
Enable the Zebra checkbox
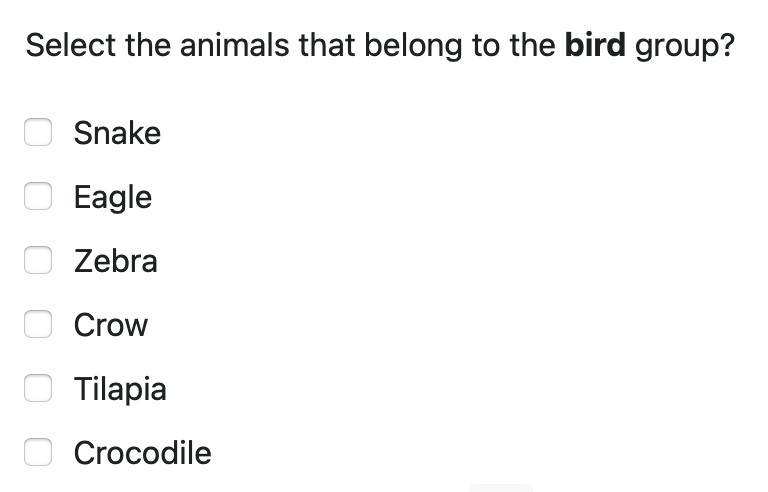38,260
